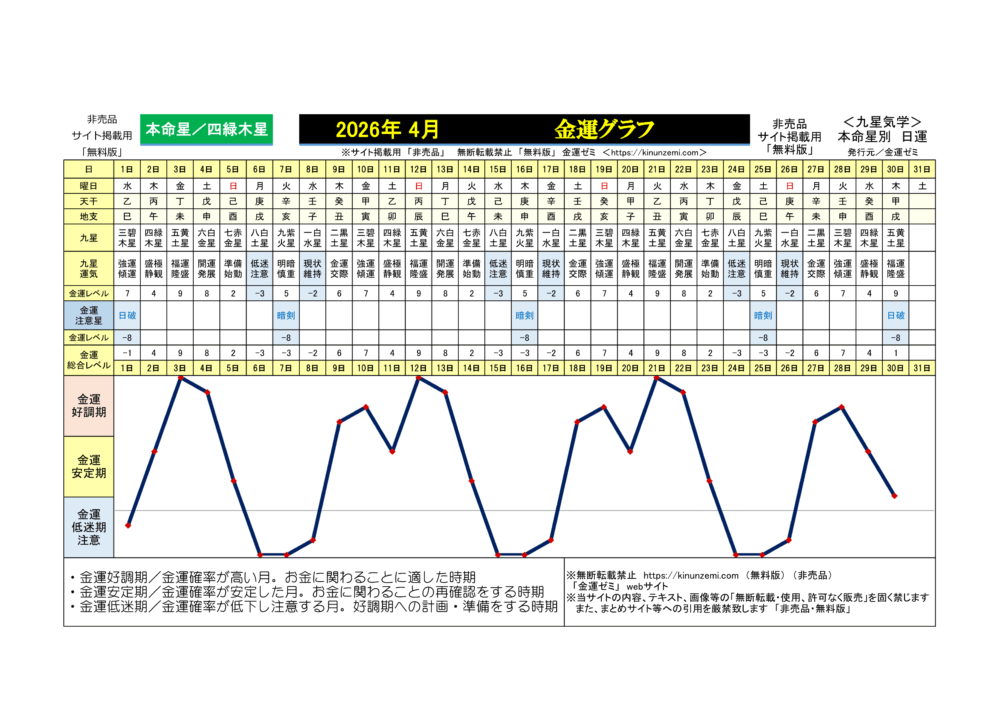Click the 日破 cell under day 30
1000x707 pixels.
(x=895, y=314)
